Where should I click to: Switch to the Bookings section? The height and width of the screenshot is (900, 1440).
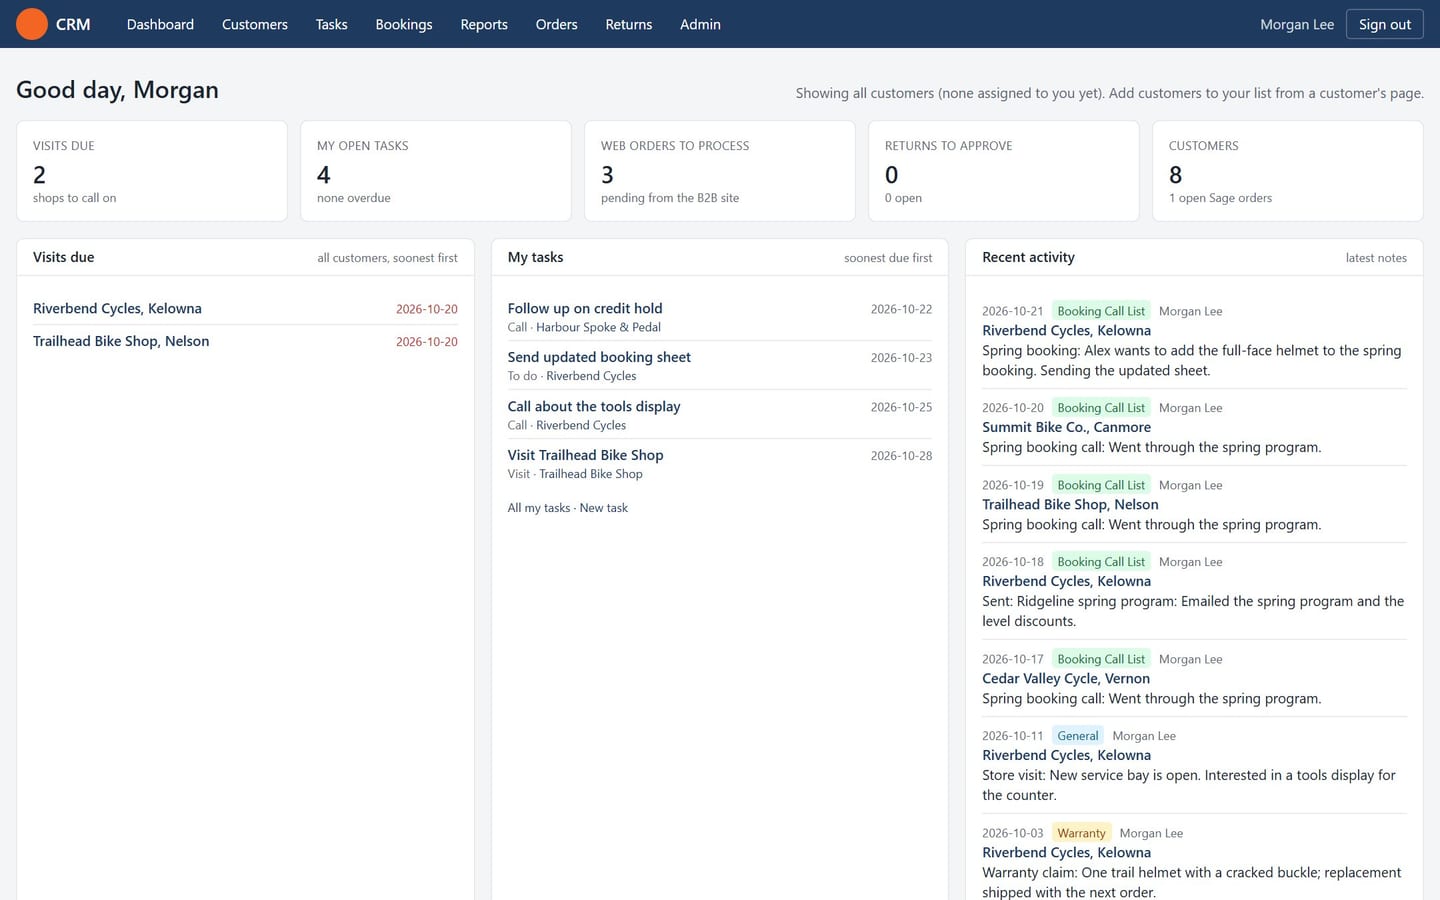[x=404, y=24]
